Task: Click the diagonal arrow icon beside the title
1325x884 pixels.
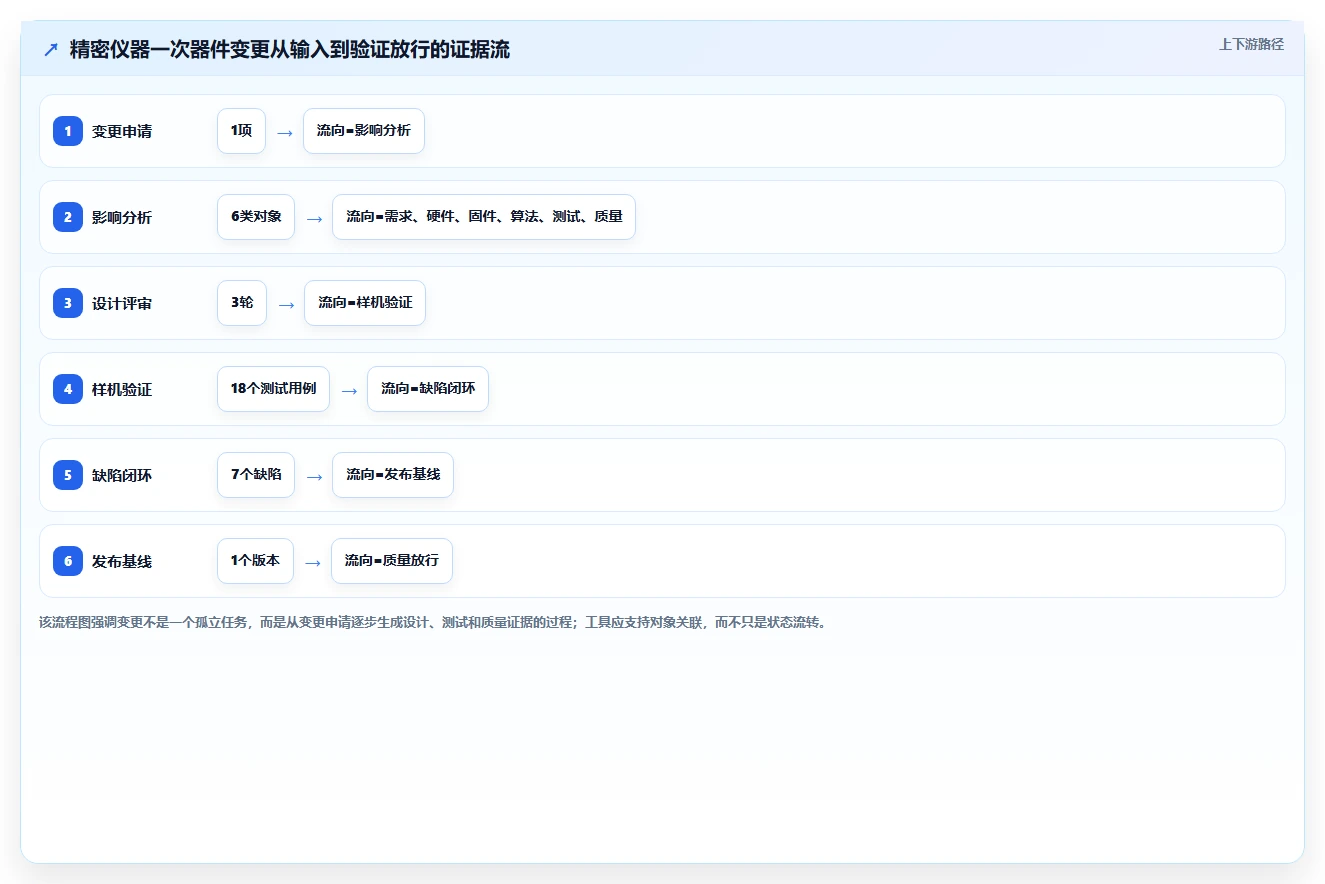Action: click(x=51, y=50)
